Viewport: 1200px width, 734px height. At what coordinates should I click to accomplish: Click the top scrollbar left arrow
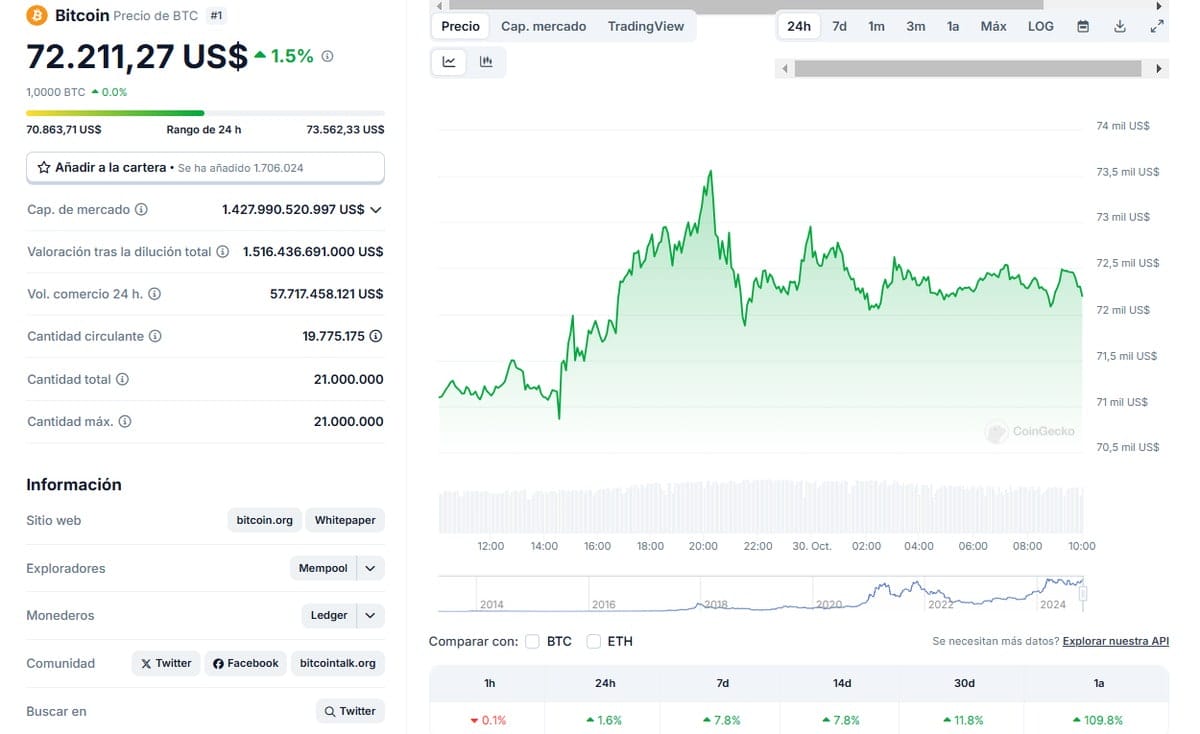[440, 5]
